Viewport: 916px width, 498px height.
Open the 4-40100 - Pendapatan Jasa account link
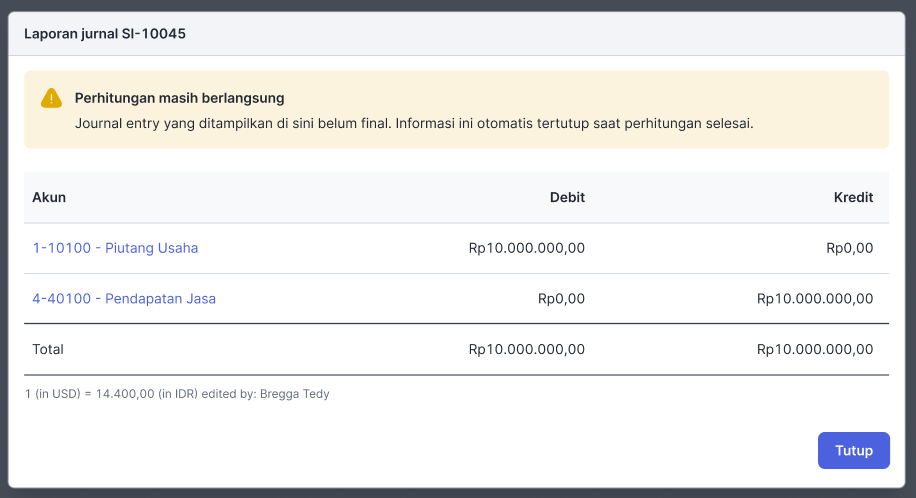pos(124,298)
